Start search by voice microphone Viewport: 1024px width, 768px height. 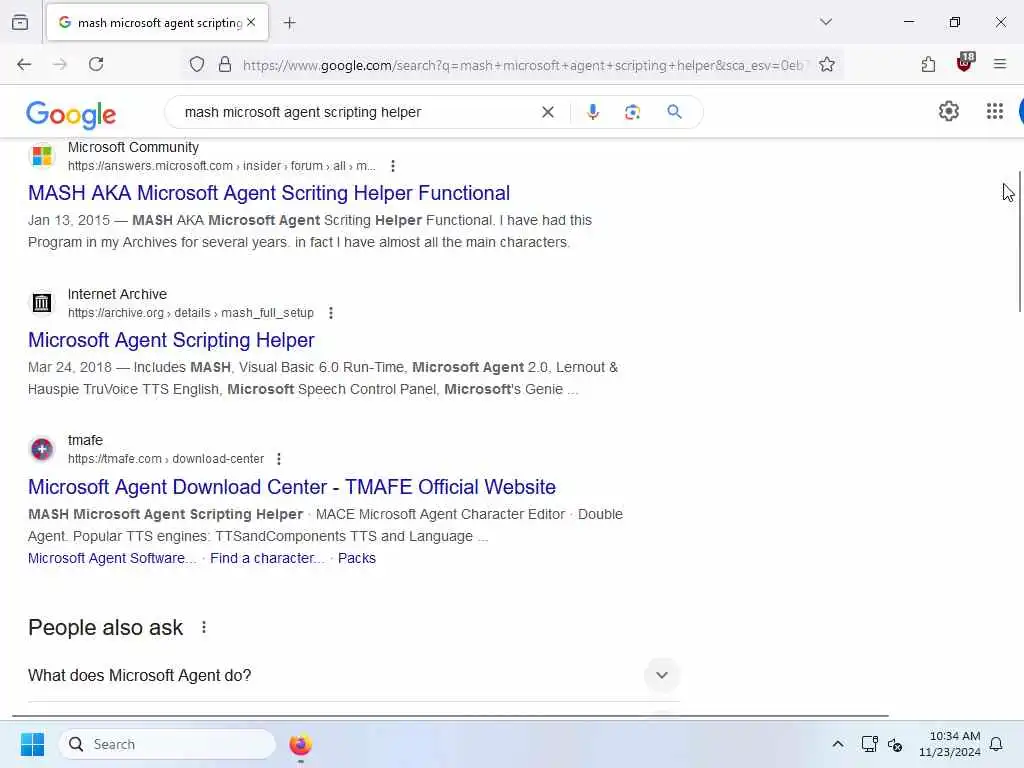(x=592, y=112)
